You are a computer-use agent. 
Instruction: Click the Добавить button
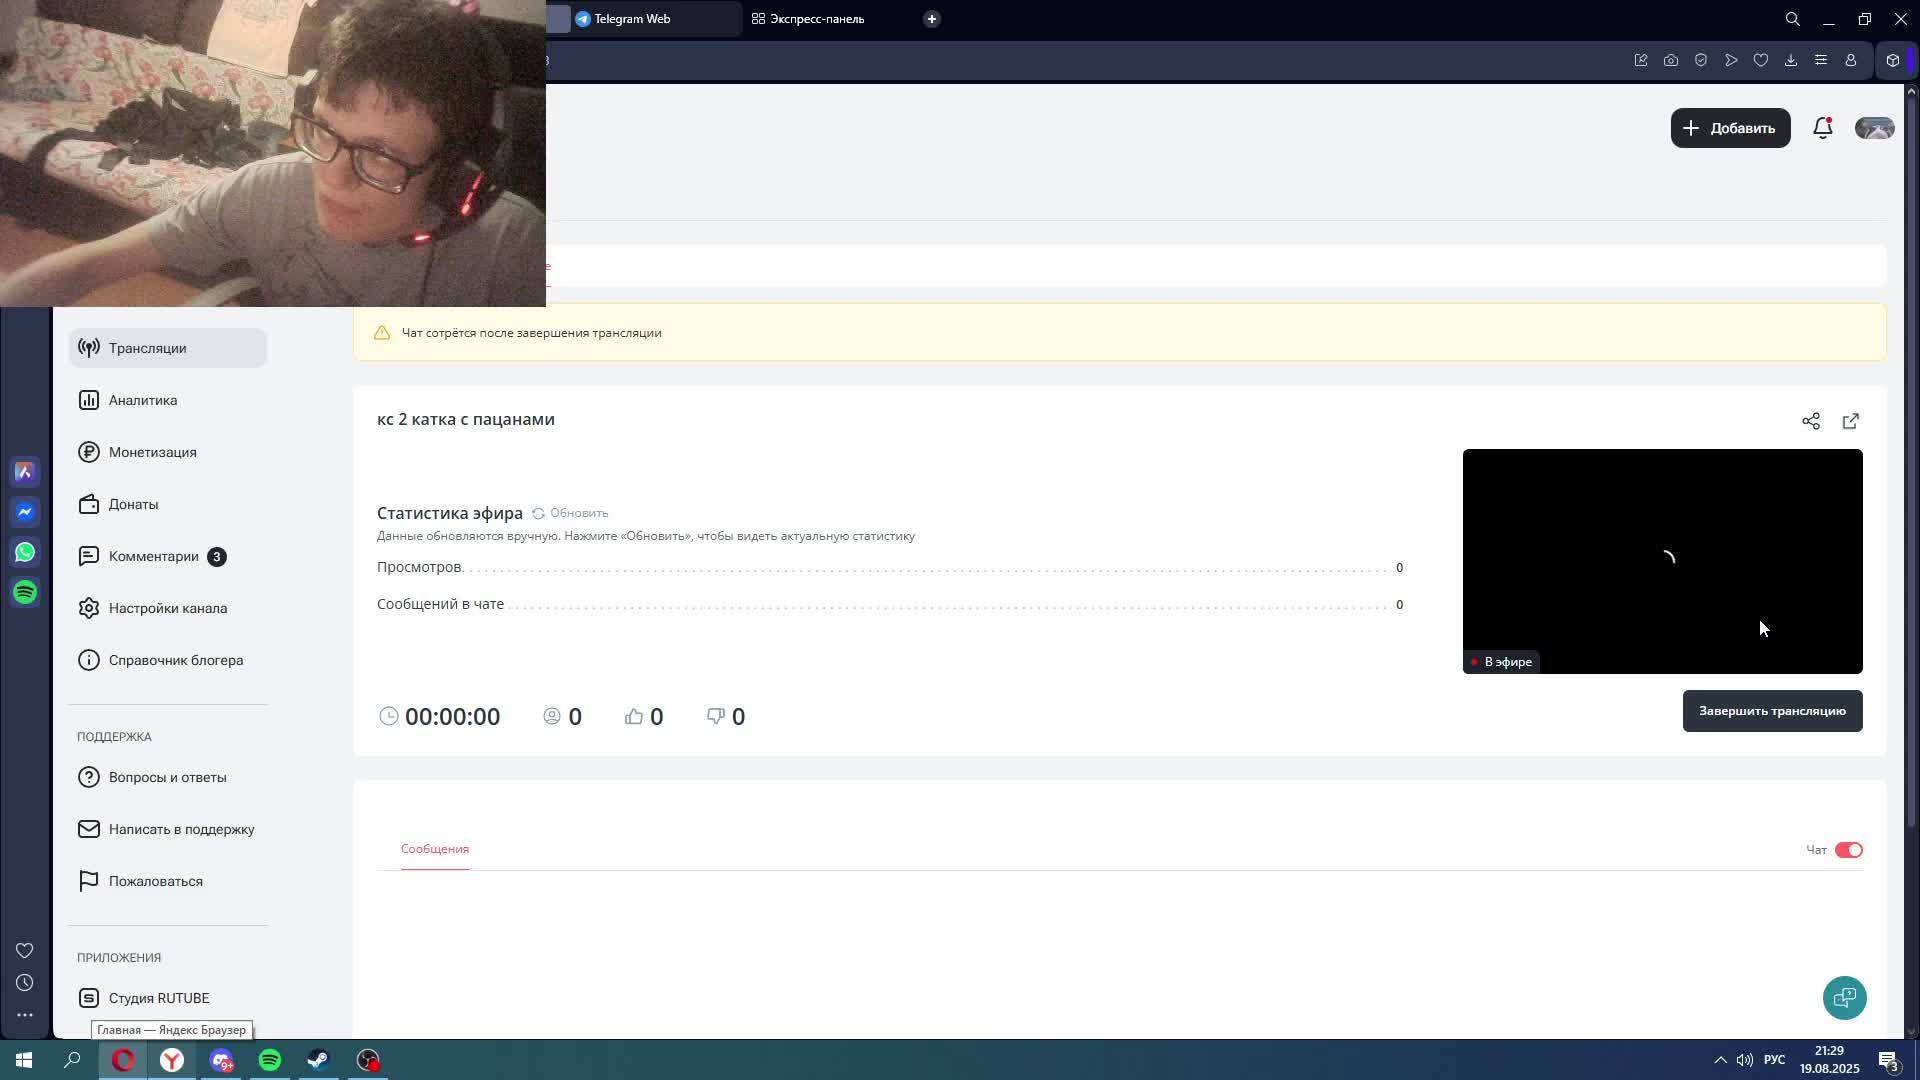tap(1730, 128)
